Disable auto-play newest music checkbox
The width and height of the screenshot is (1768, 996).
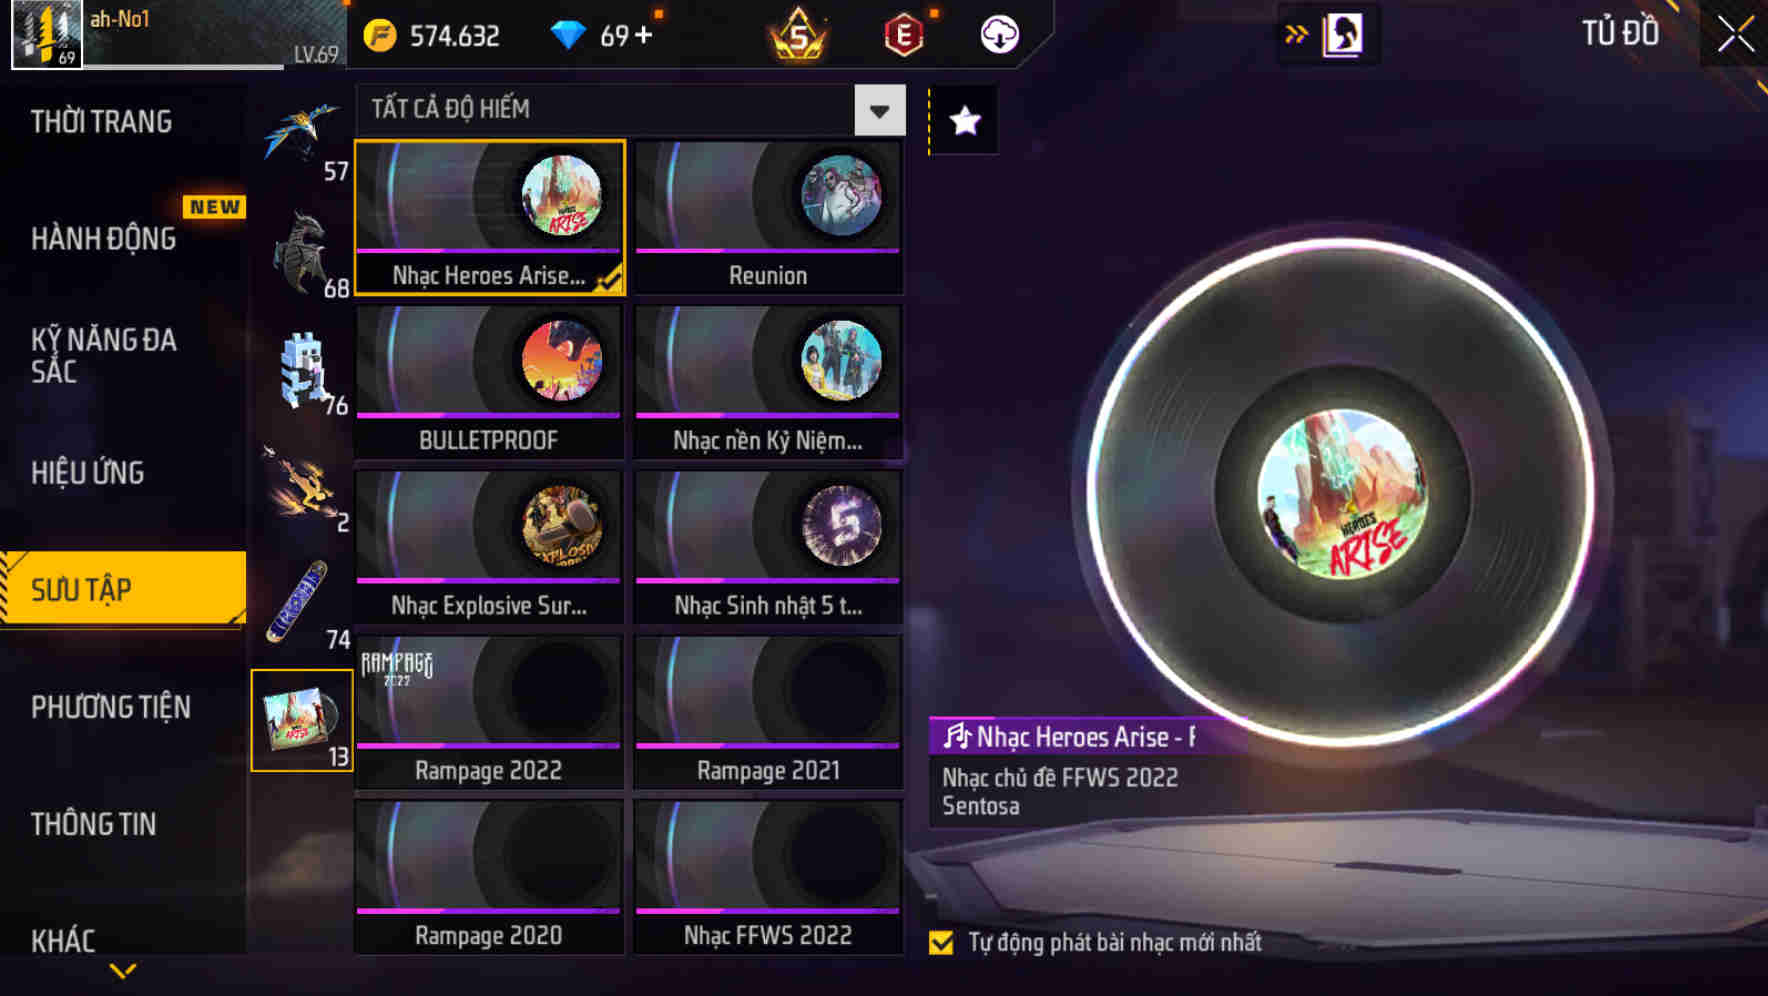click(x=941, y=942)
